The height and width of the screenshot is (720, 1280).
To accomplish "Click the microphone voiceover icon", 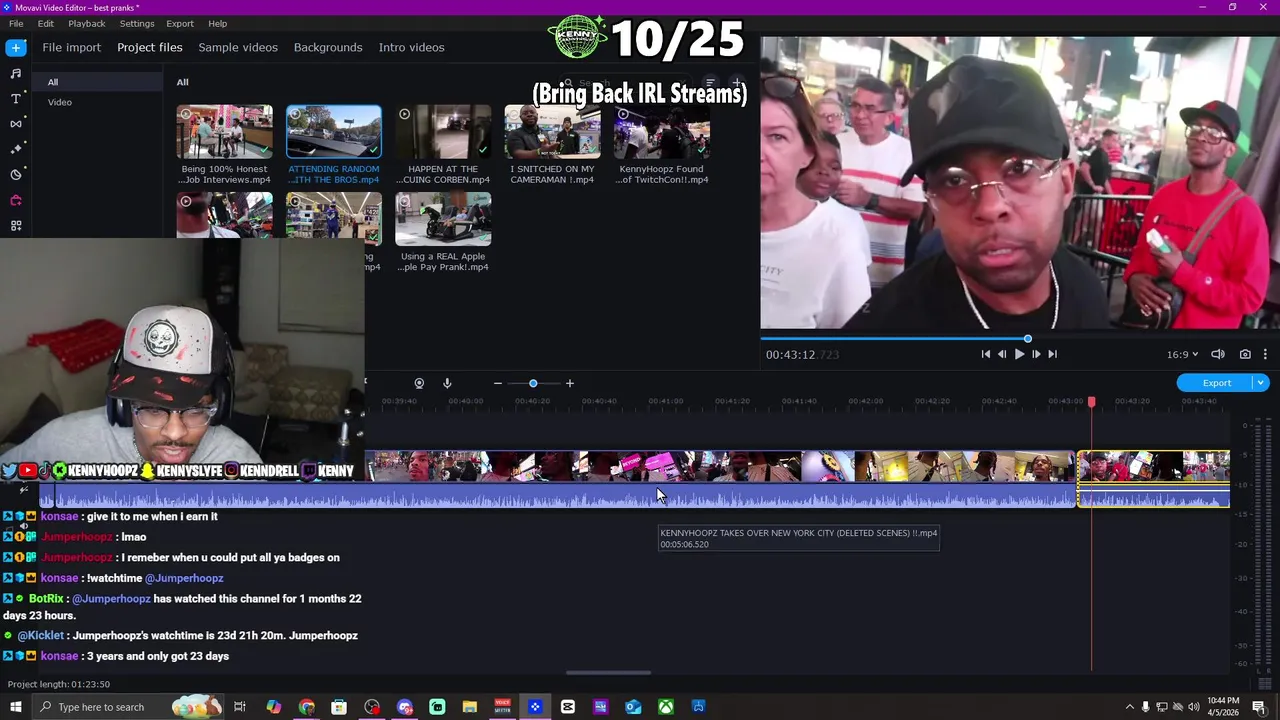I will pos(447,383).
